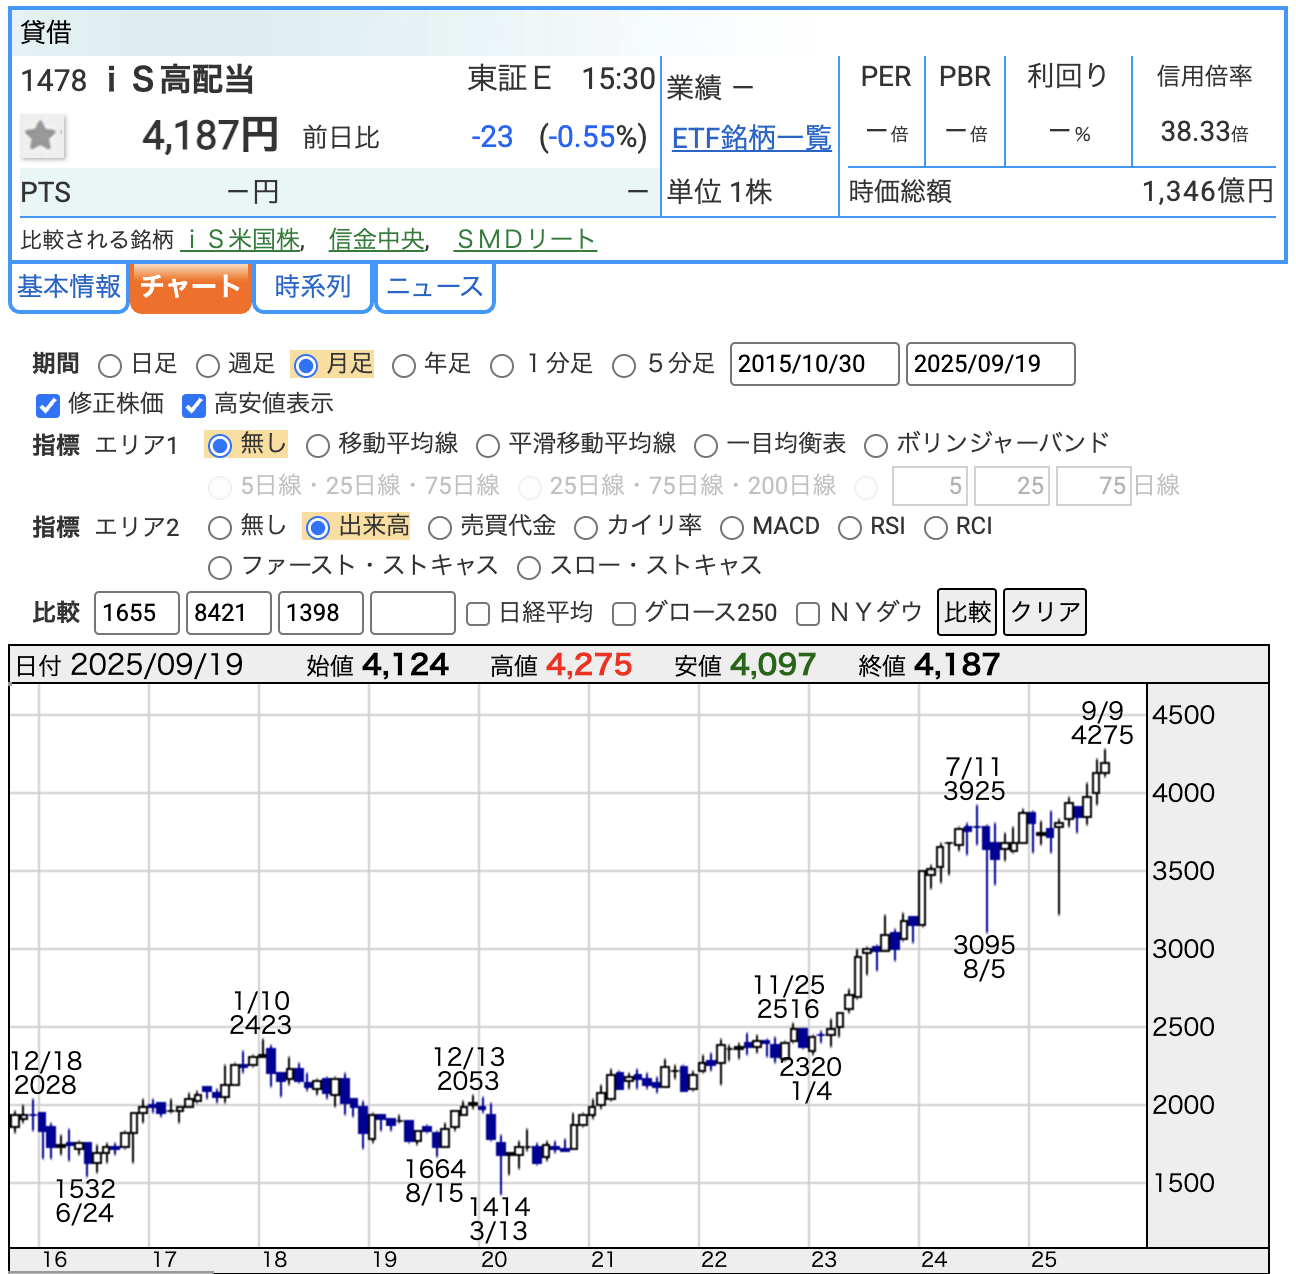Screen dimensions: 1296x1274
Task: Open the ニュース tab
Action: tap(435, 287)
